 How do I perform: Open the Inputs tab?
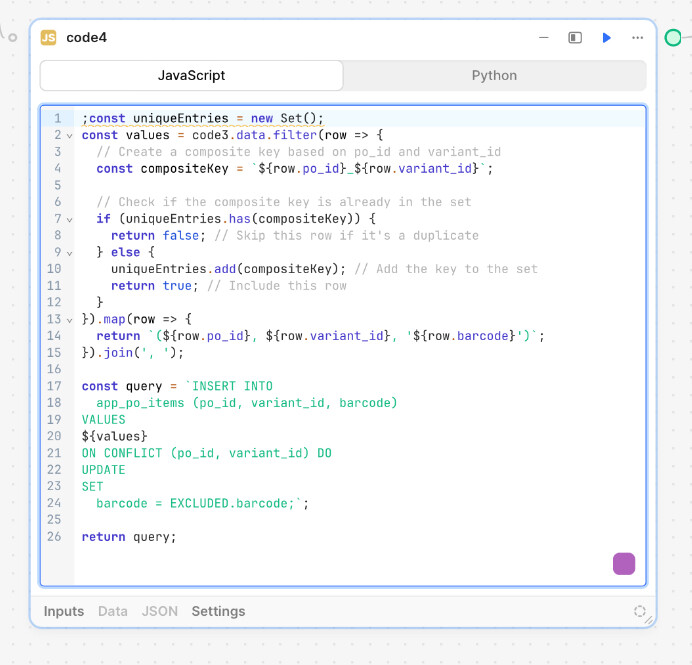(64, 611)
